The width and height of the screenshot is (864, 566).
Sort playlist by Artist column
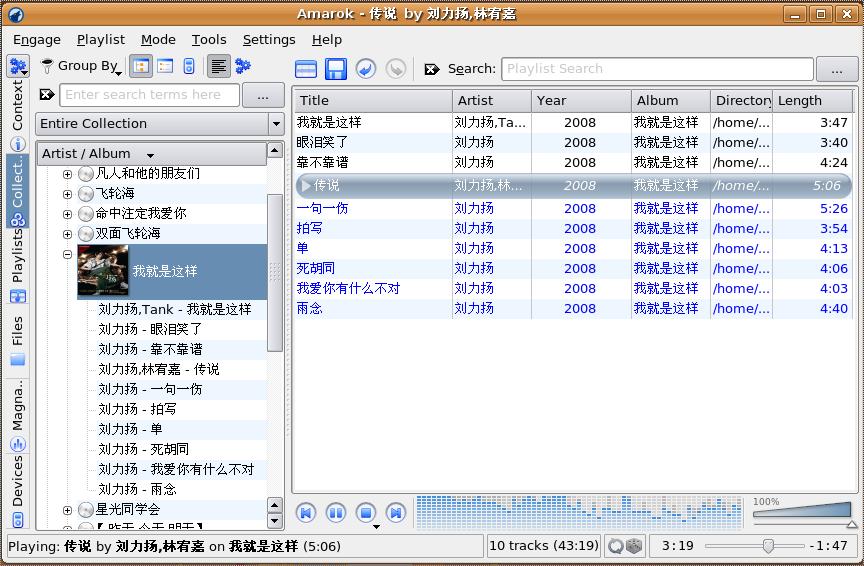point(492,101)
